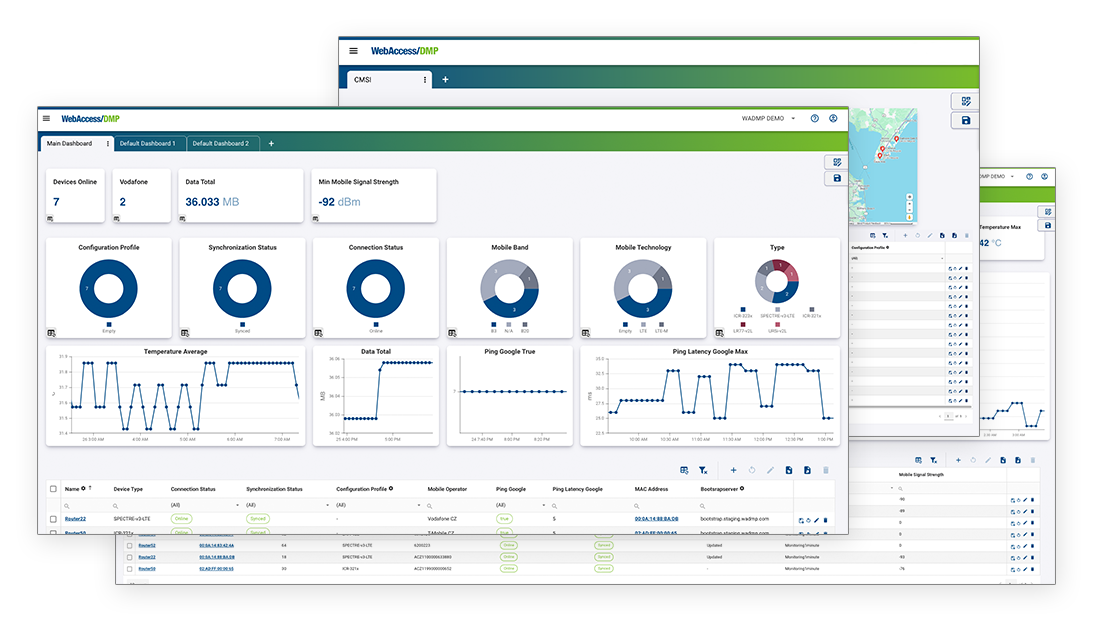Click the edit dashboard widgets icon in front window
Image resolution: width=1097 pixels, height=620 pixels.
pyautogui.click(x=837, y=162)
